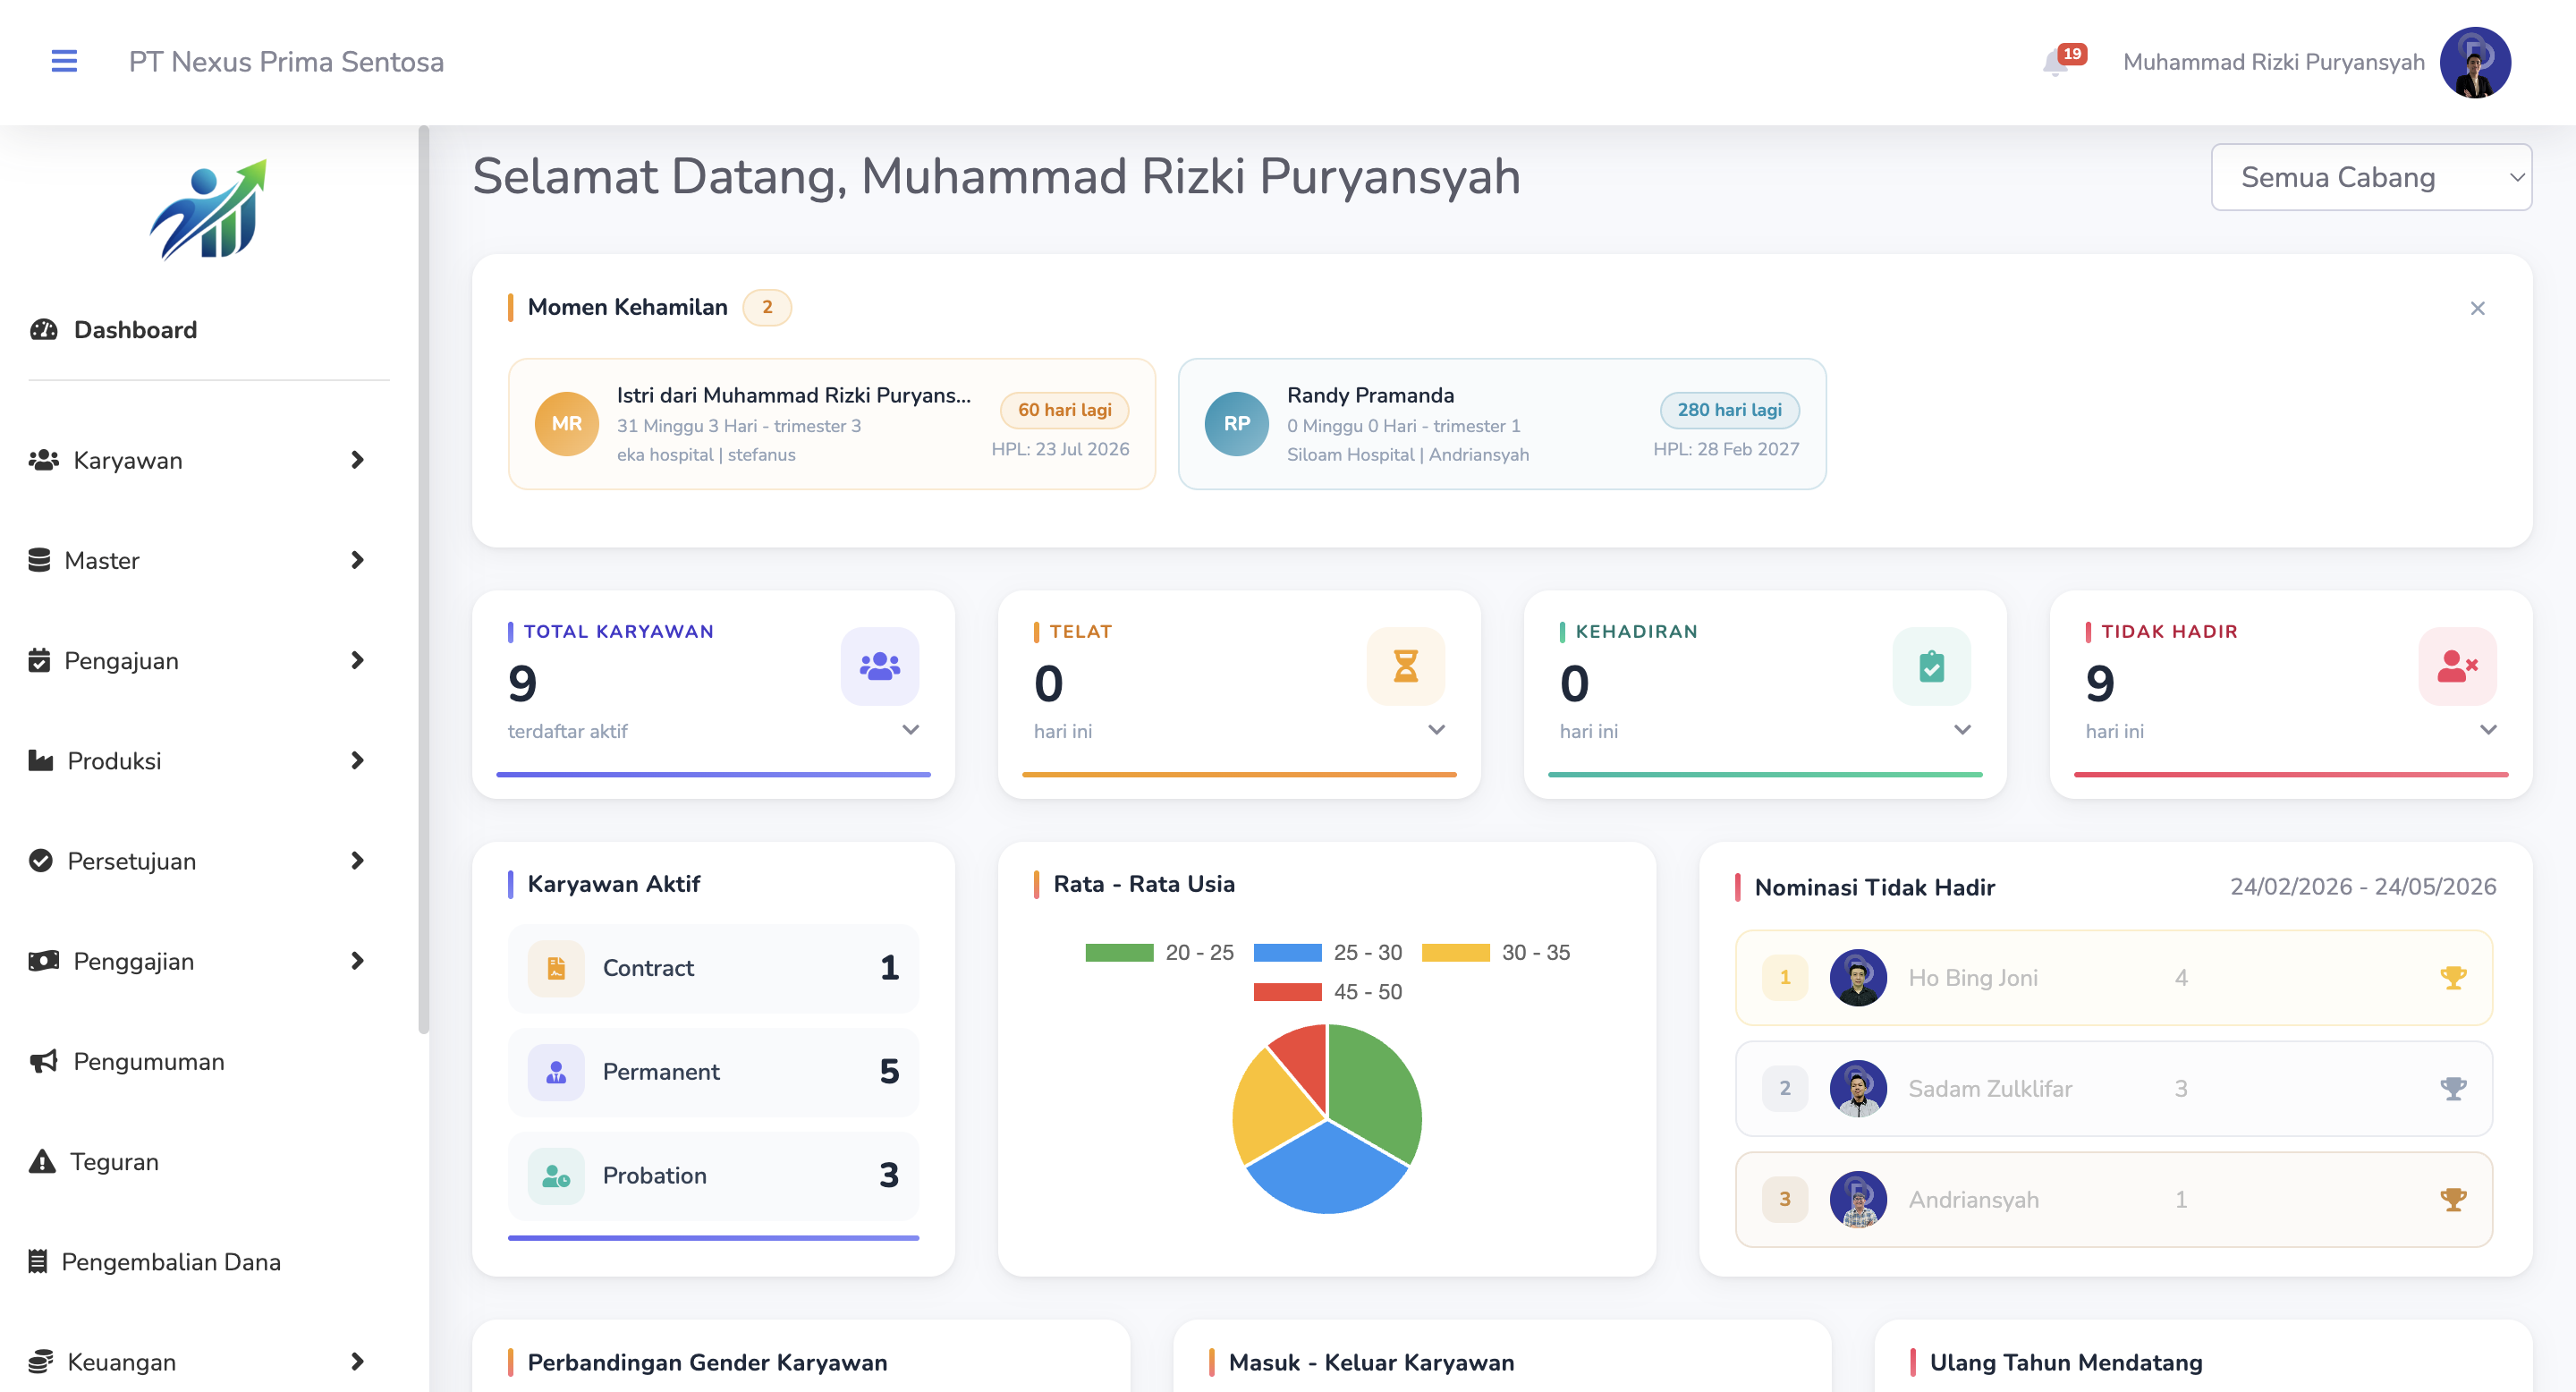Screen dimensions: 2576x1392
Task: Click the Dashboard gauge icon
Action: 43,330
